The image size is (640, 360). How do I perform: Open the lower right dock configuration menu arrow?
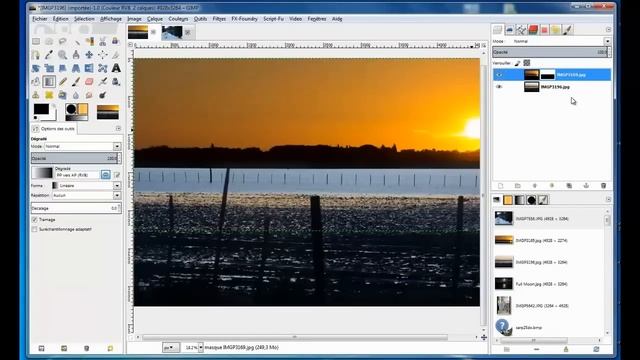(x=608, y=200)
